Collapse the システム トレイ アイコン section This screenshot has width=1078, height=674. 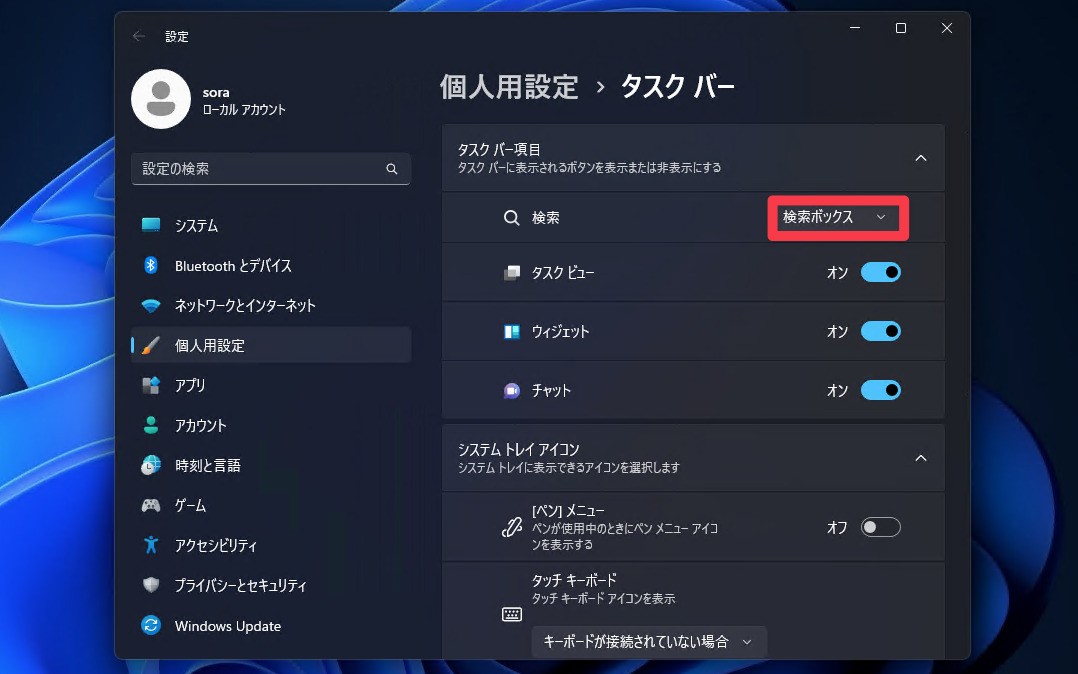click(920, 457)
